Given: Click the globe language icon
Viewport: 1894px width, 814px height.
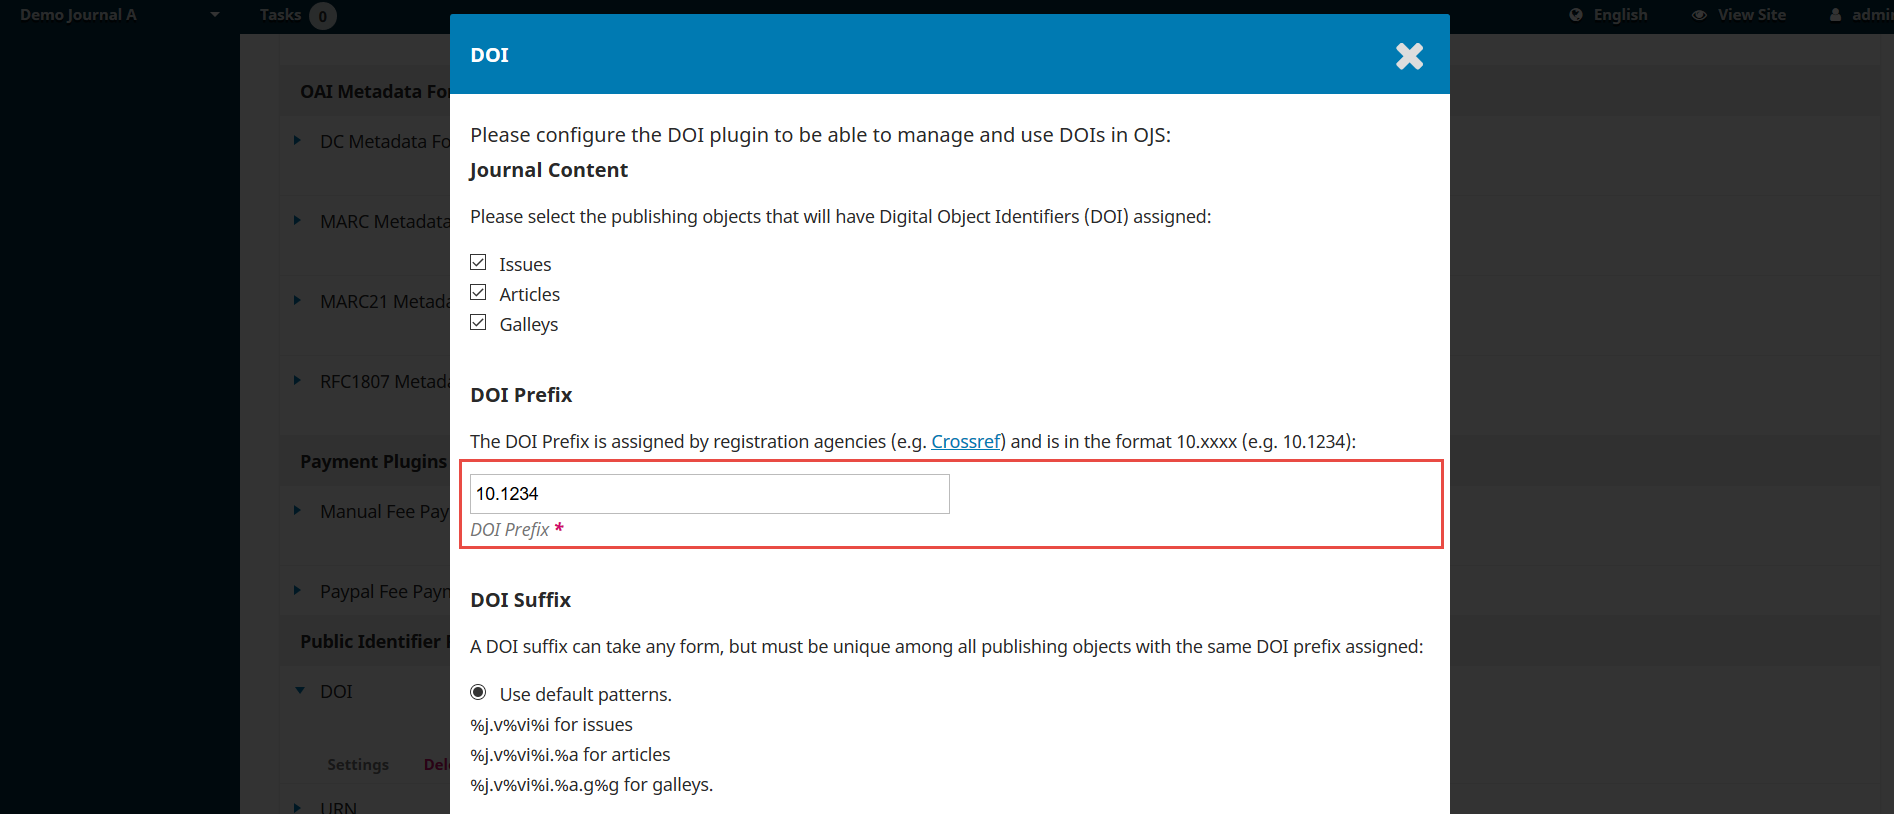Looking at the screenshot, I should [1576, 15].
